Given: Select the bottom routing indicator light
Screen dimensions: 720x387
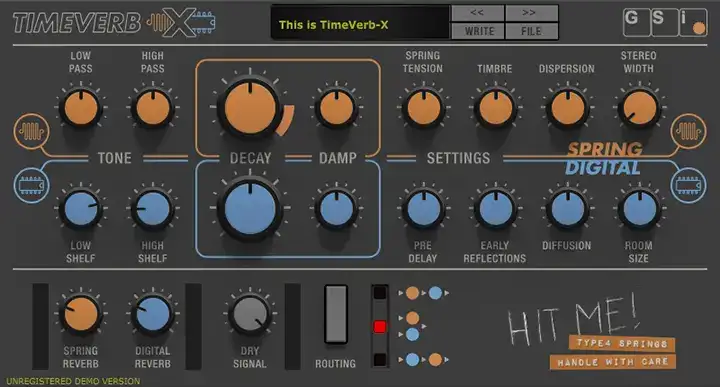Looking at the screenshot, I should coord(380,359).
